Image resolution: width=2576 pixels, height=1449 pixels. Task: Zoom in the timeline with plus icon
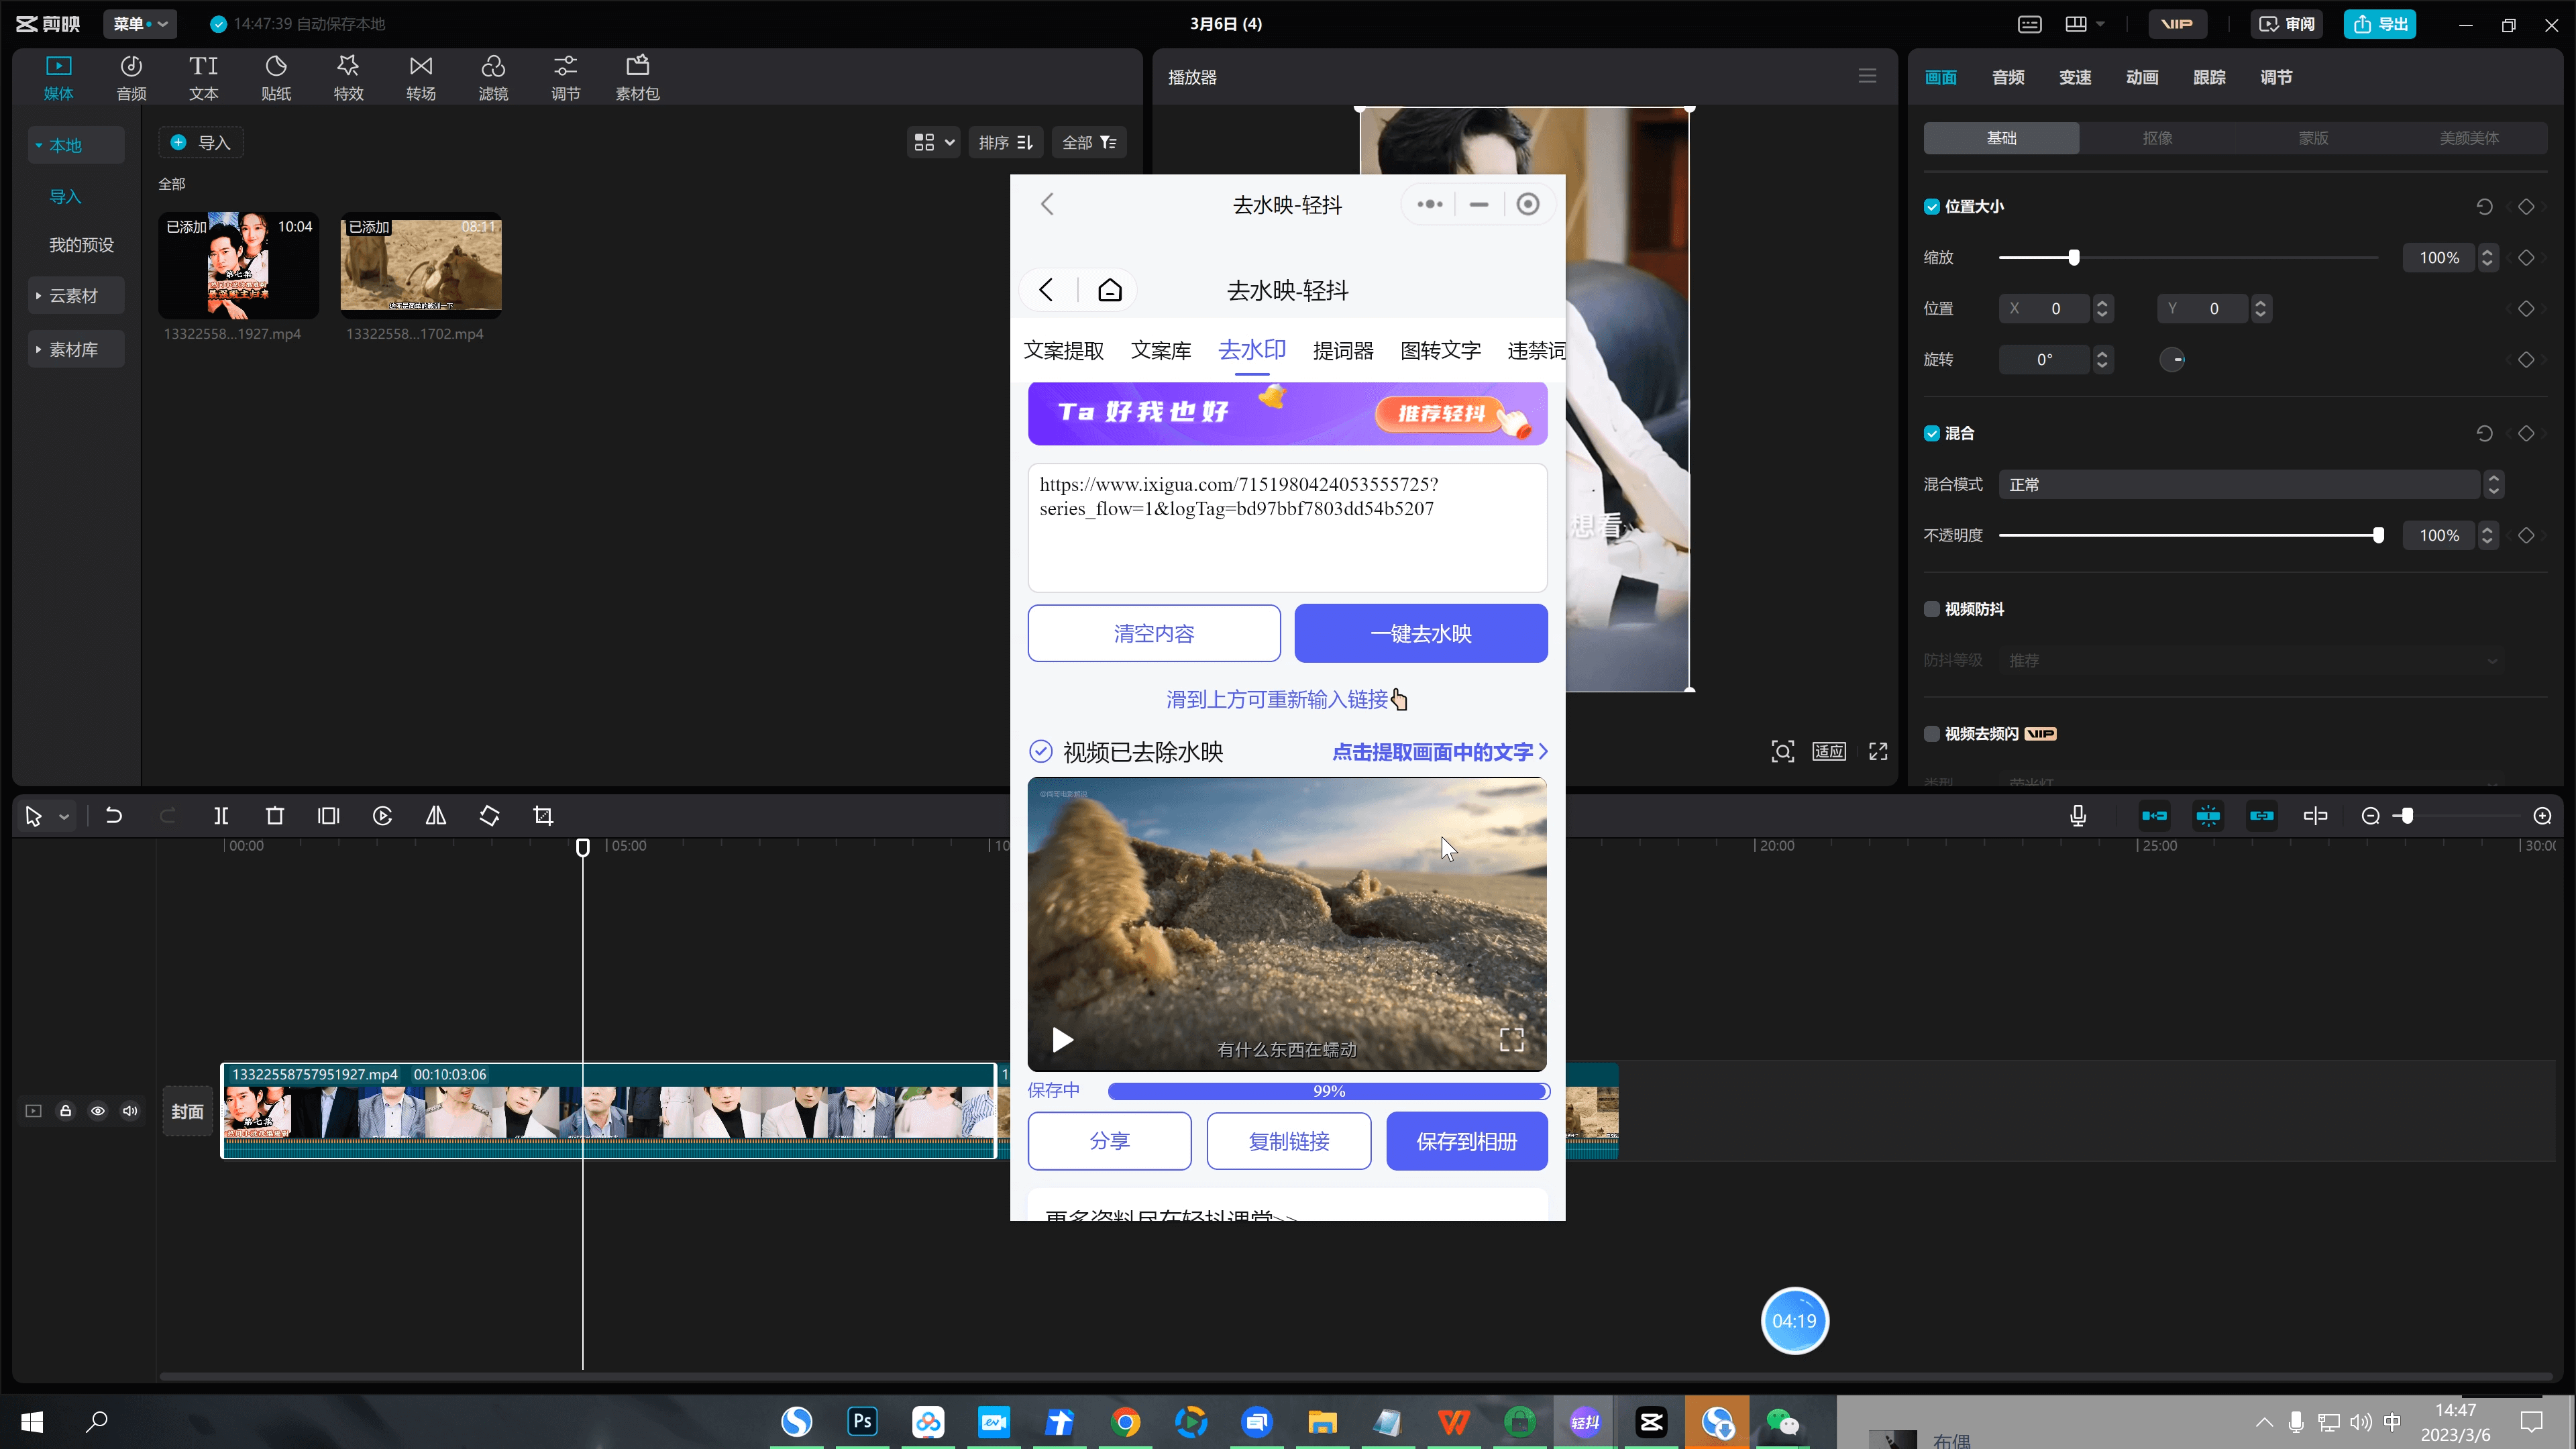(x=2543, y=816)
